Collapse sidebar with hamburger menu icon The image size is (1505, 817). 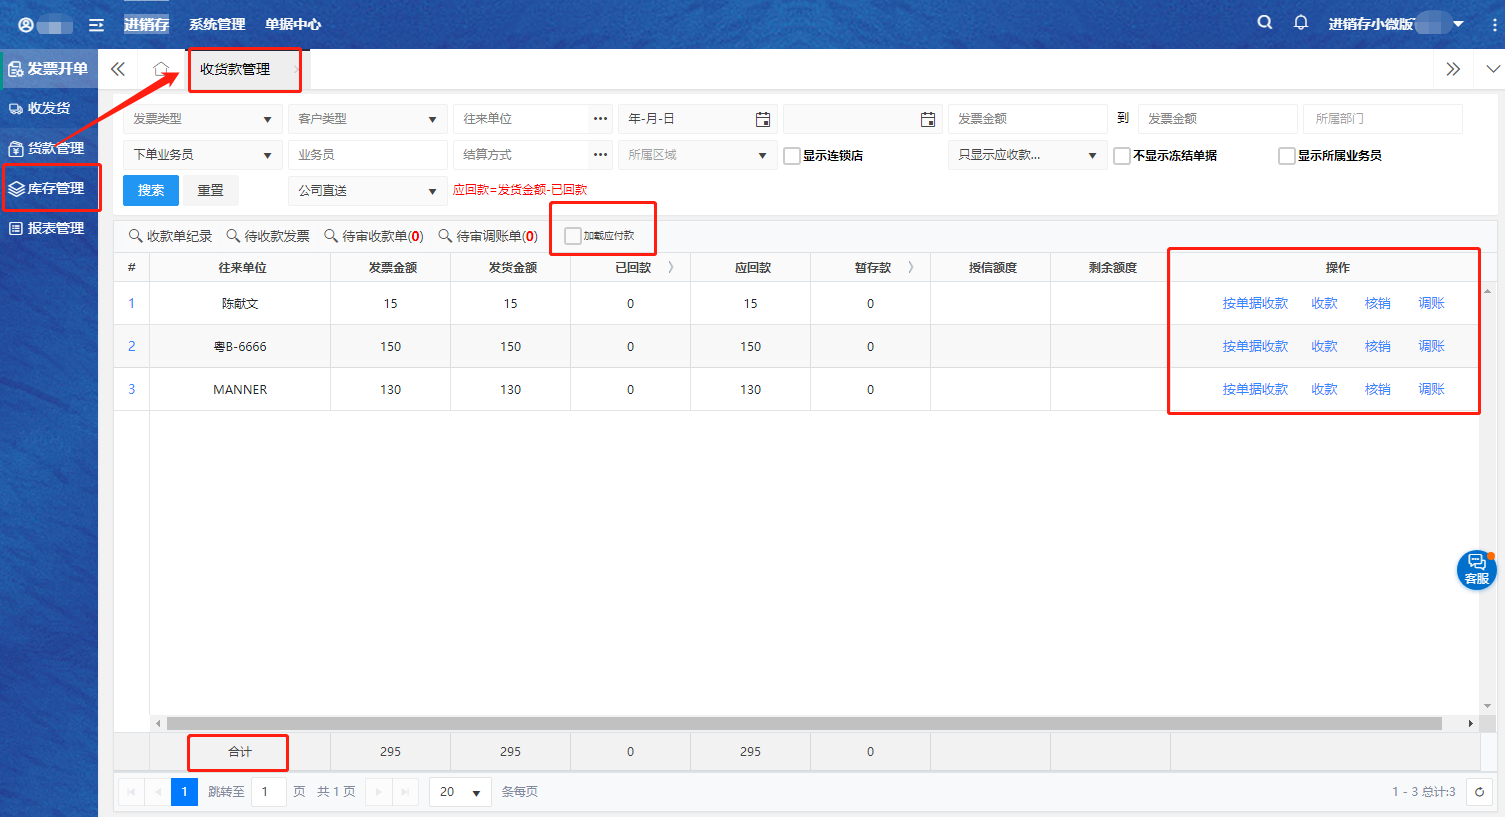(x=96, y=25)
